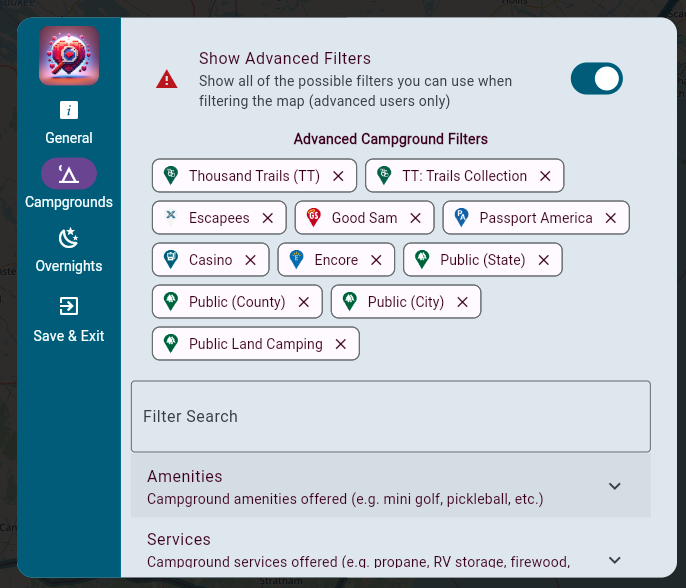Viewport: 686px width, 588px height.
Task: Expand the Amenities section
Action: tap(615, 487)
